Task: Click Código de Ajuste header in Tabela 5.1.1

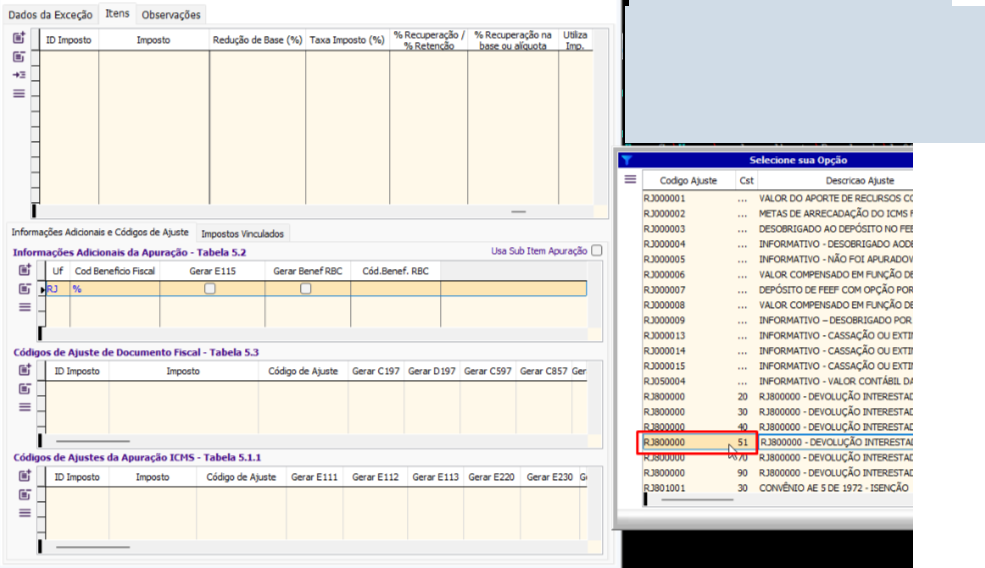Action: click(x=241, y=477)
